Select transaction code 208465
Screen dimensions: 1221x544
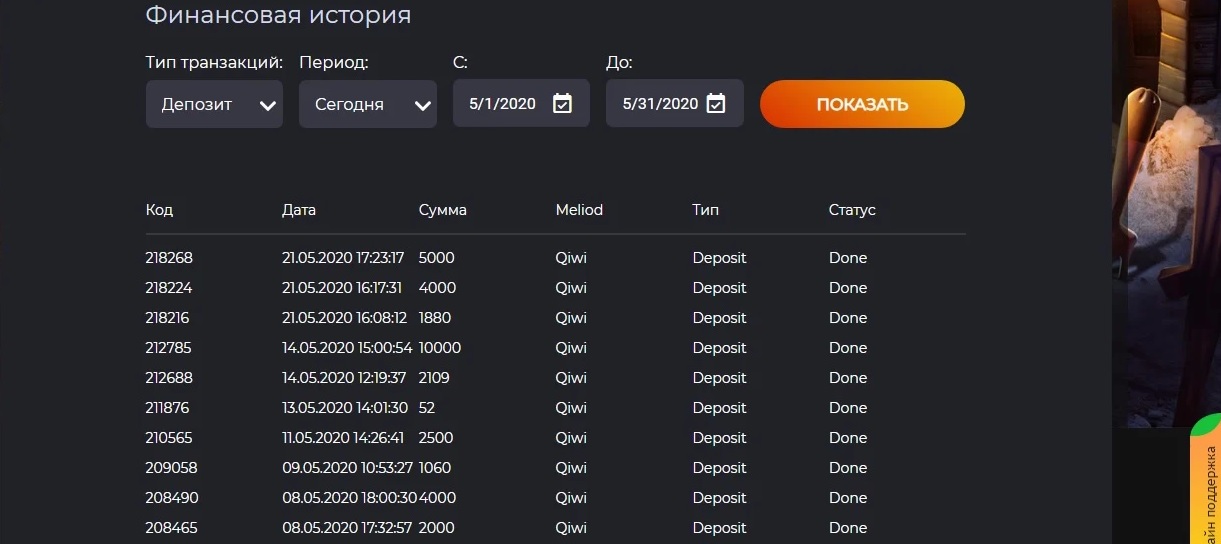click(x=171, y=528)
